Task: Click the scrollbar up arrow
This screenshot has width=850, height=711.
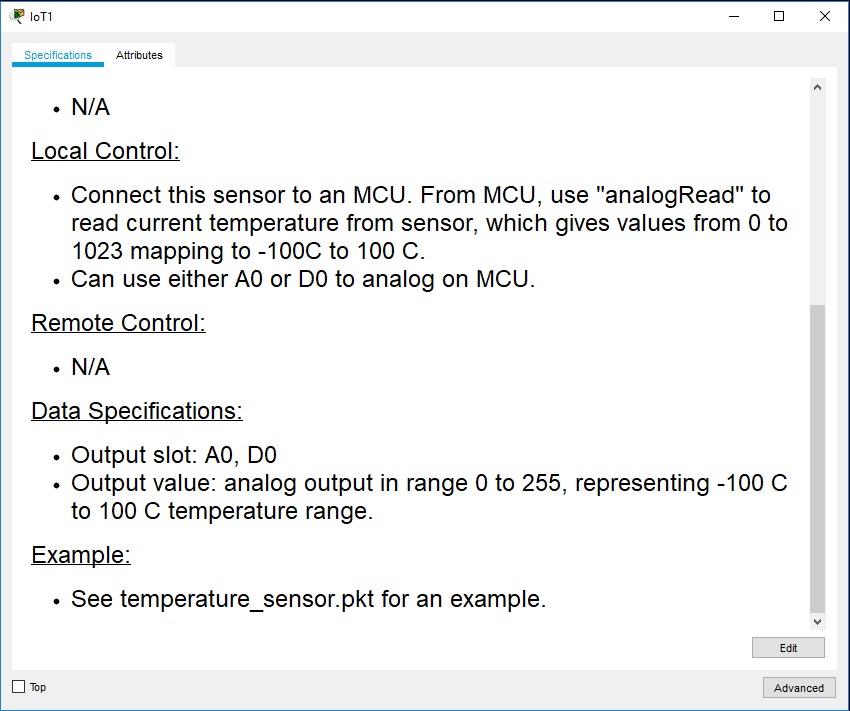Action: click(818, 85)
